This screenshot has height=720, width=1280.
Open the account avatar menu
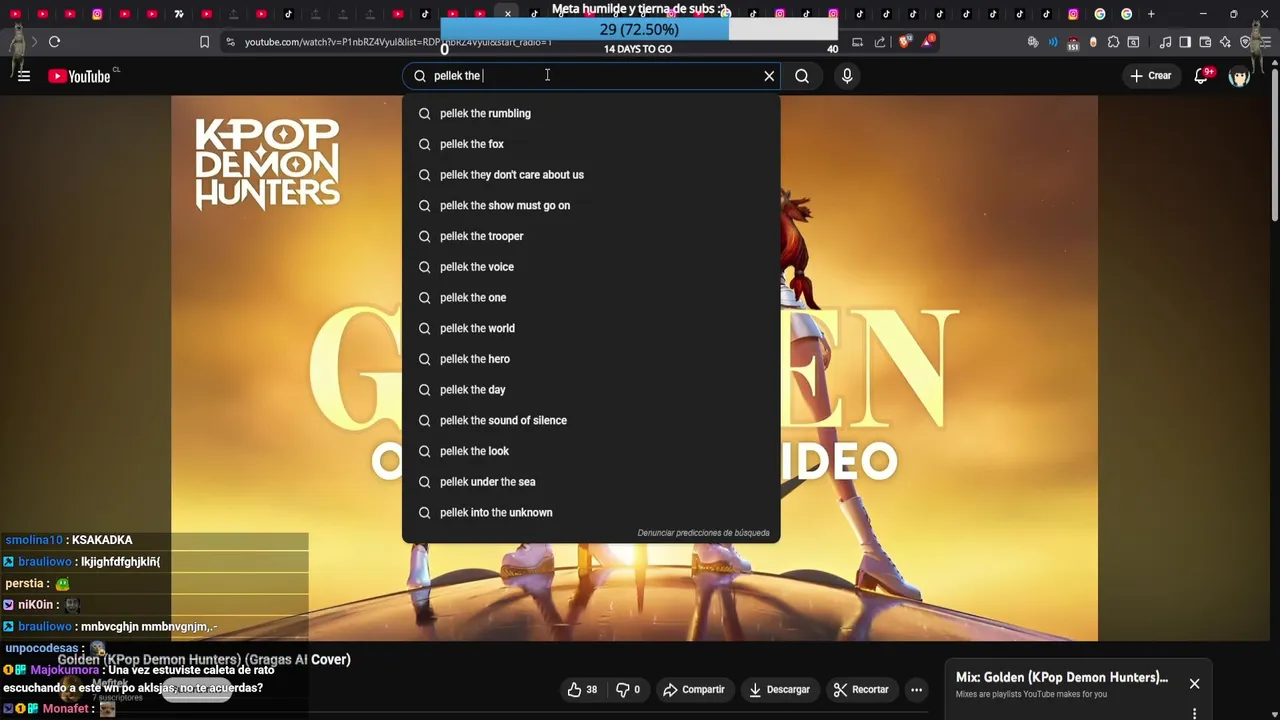click(1239, 76)
